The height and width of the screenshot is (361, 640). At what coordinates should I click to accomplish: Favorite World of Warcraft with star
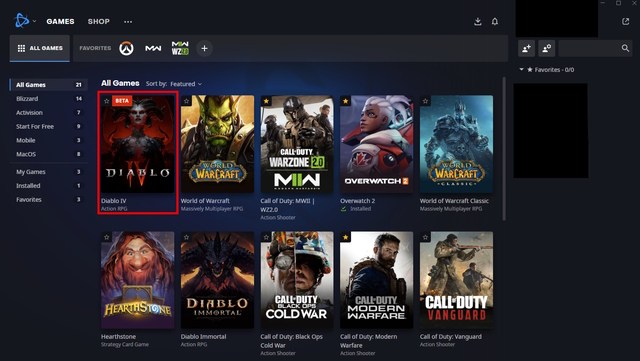(x=186, y=101)
